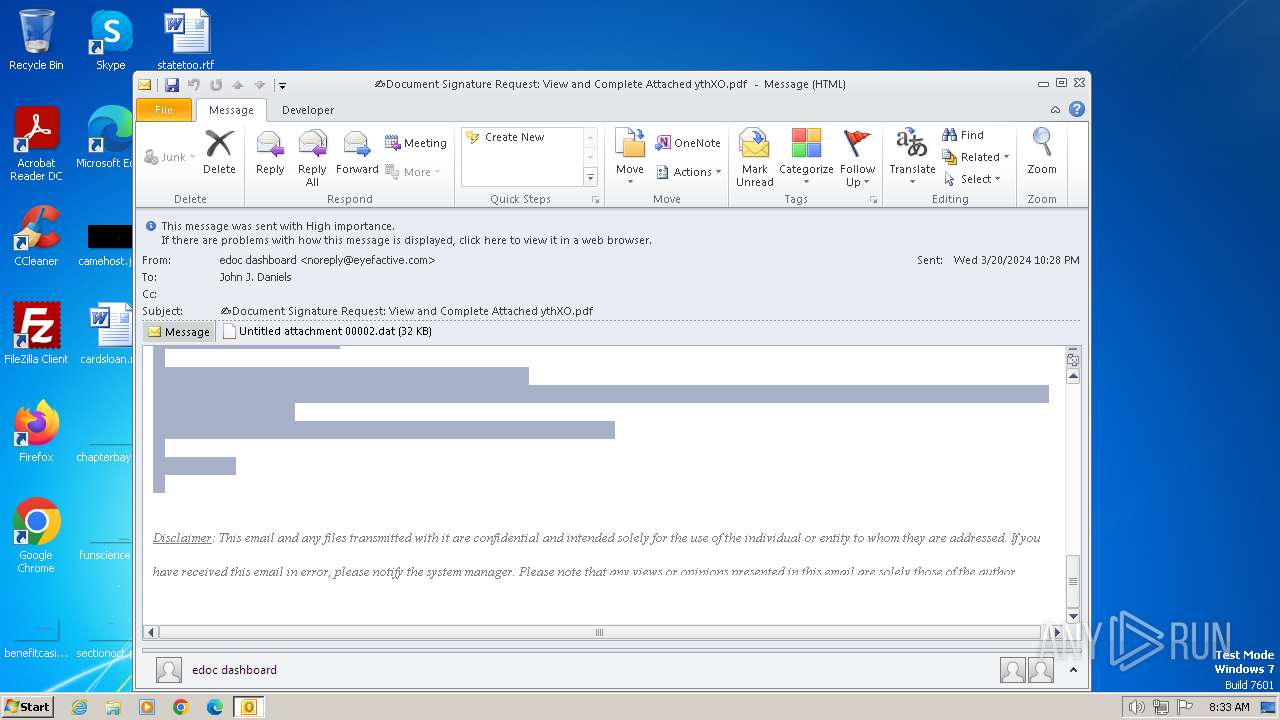Open the Recycle Bin desktop icon

(x=36, y=40)
